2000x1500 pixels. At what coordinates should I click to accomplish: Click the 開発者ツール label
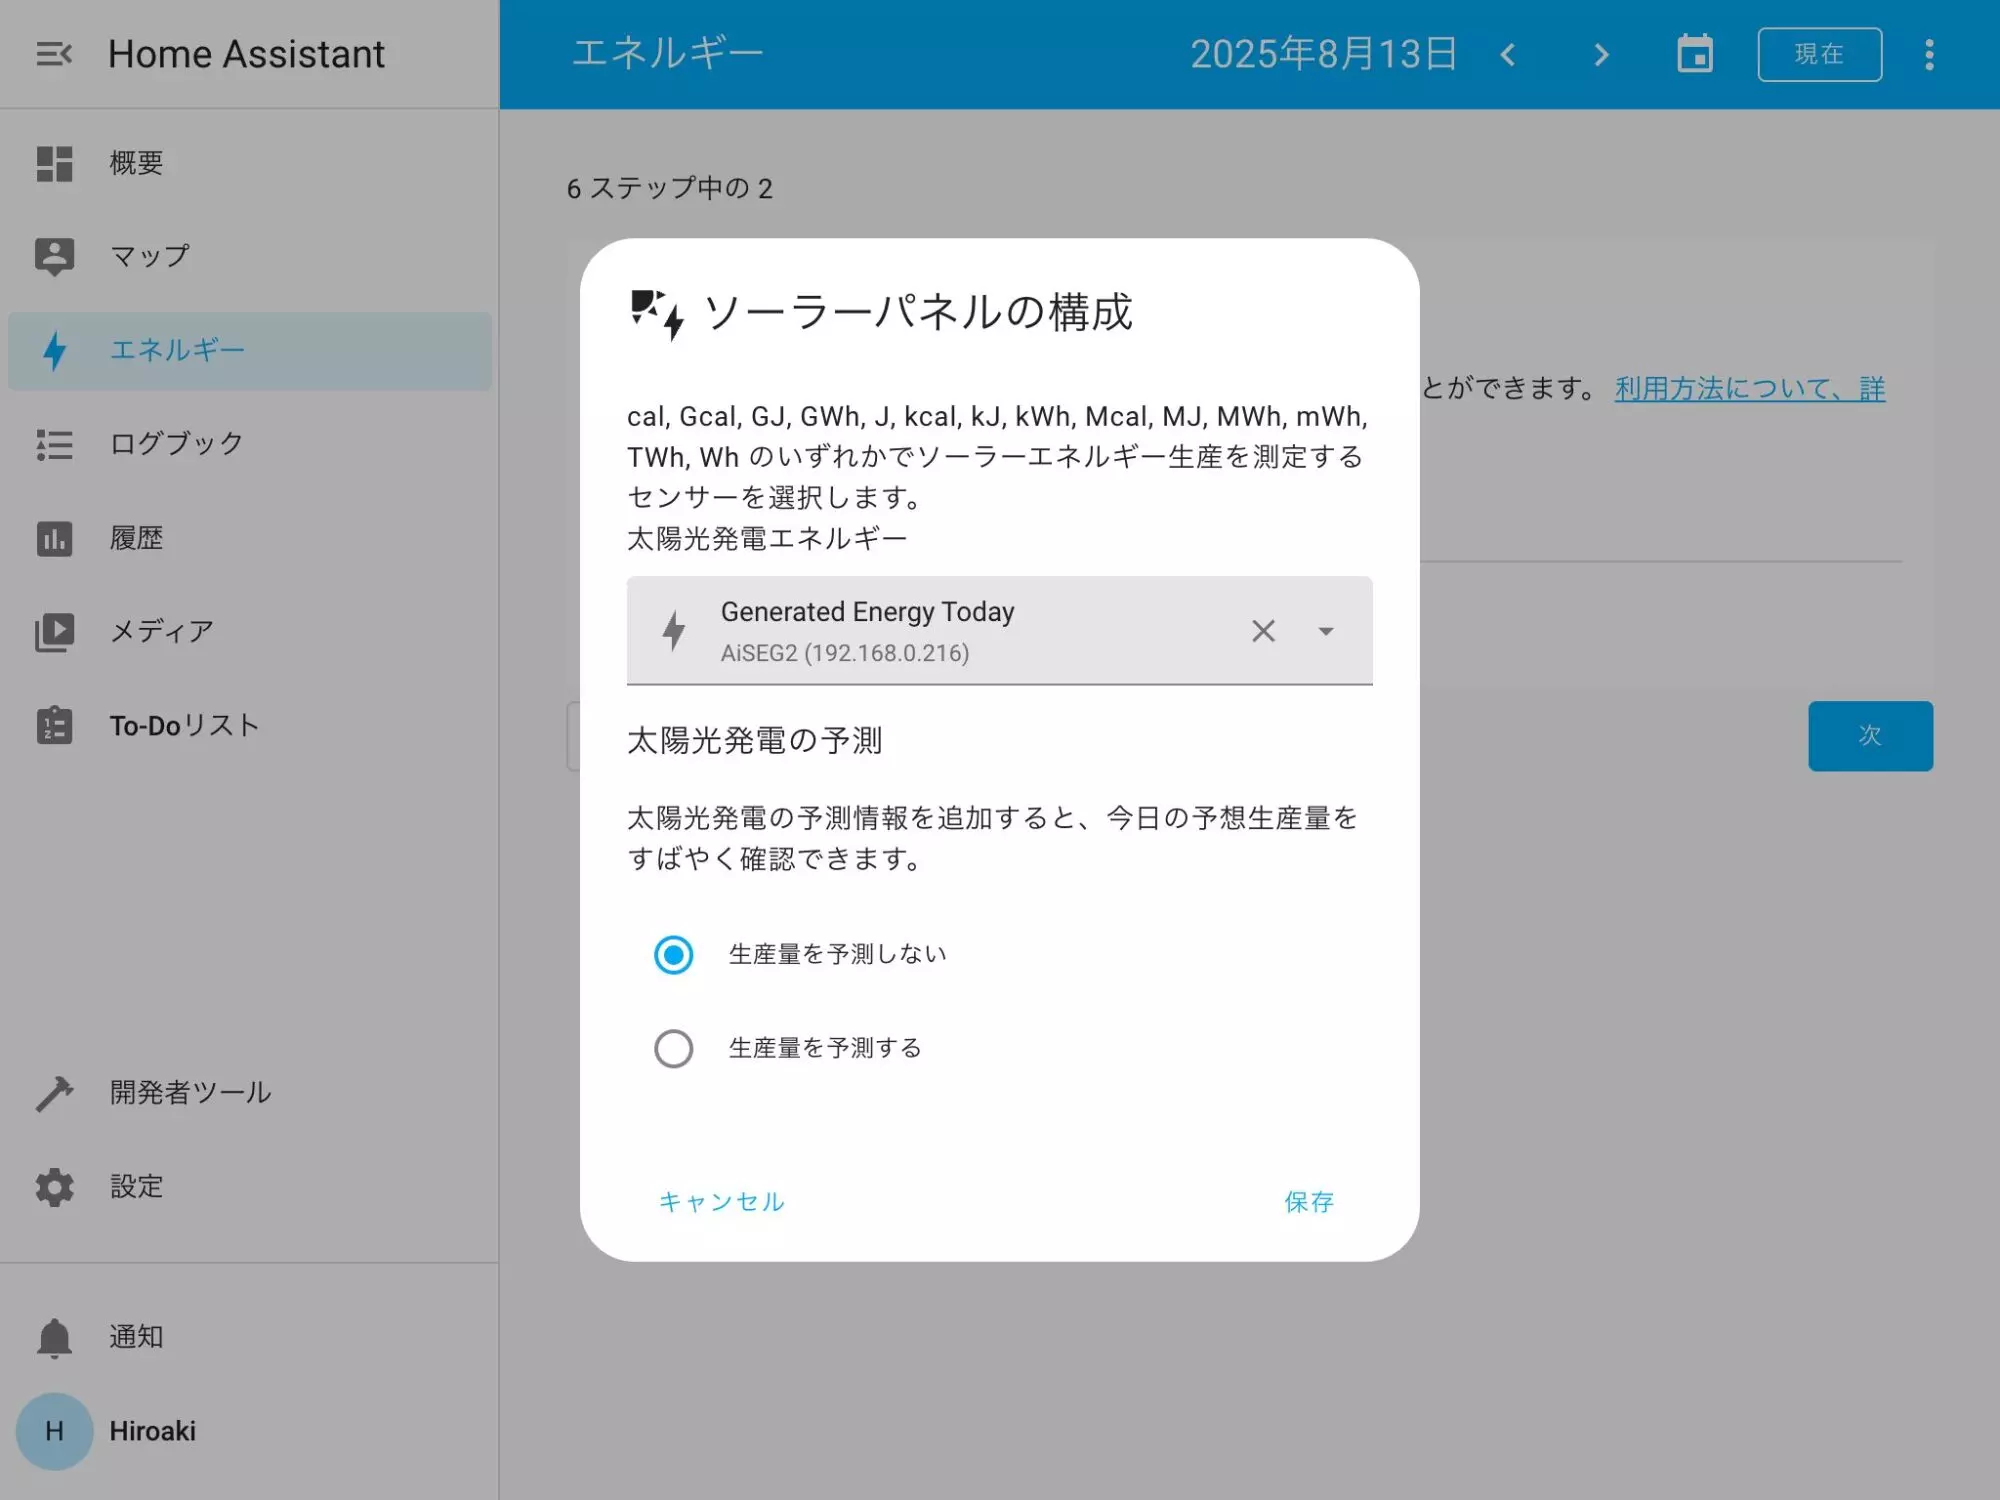(x=190, y=1093)
